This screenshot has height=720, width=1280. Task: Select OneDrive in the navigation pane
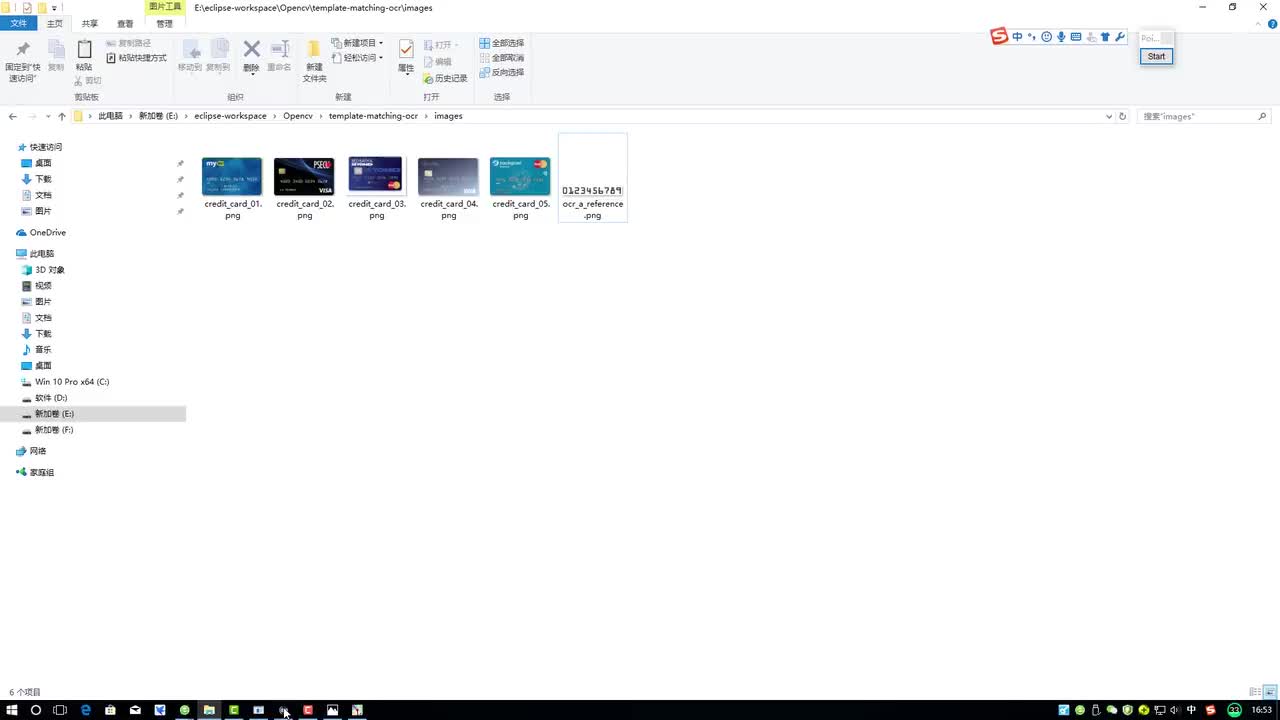coord(40,233)
